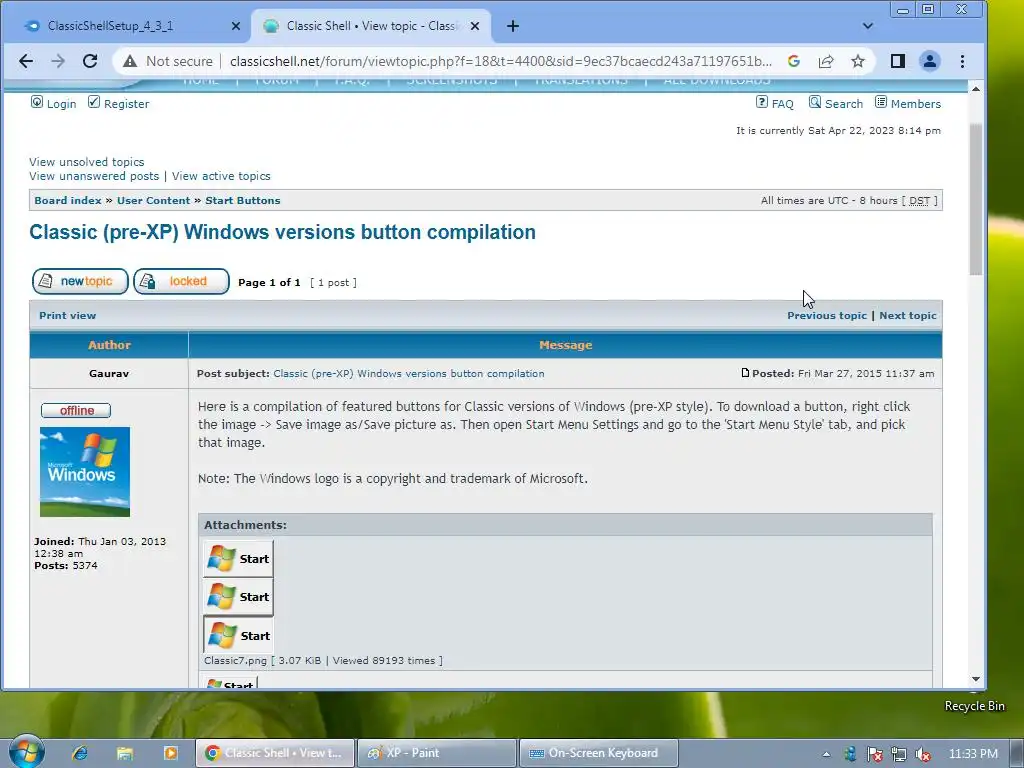Image resolution: width=1024 pixels, height=768 pixels.
Task: Click the DST abbreviation text
Action: click(919, 200)
